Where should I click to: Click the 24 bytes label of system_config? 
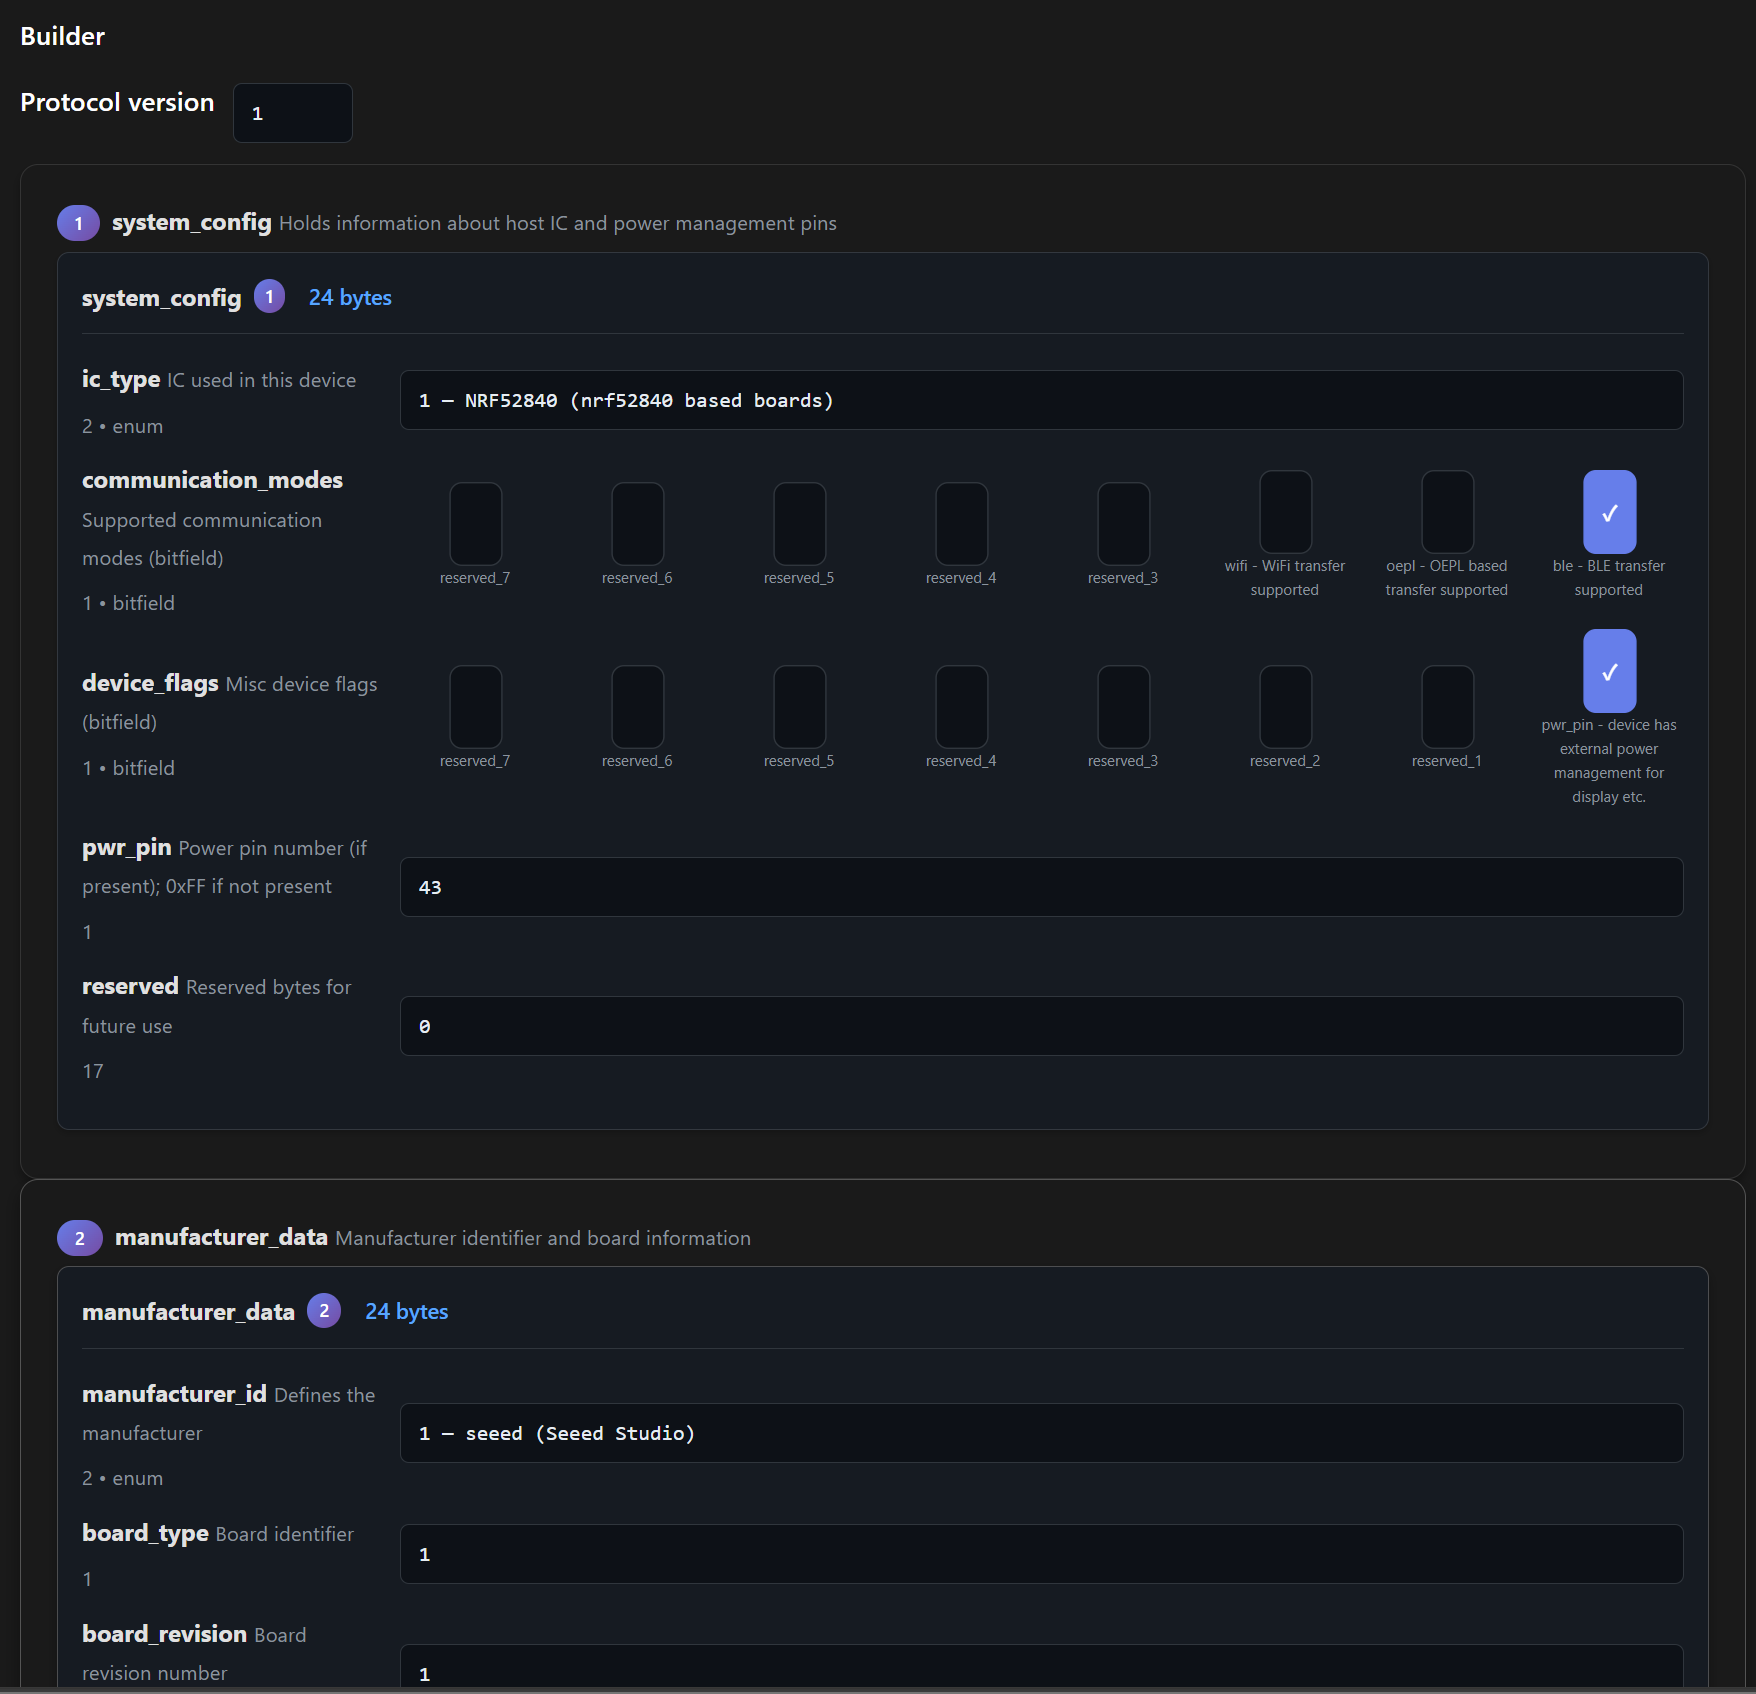(x=350, y=298)
